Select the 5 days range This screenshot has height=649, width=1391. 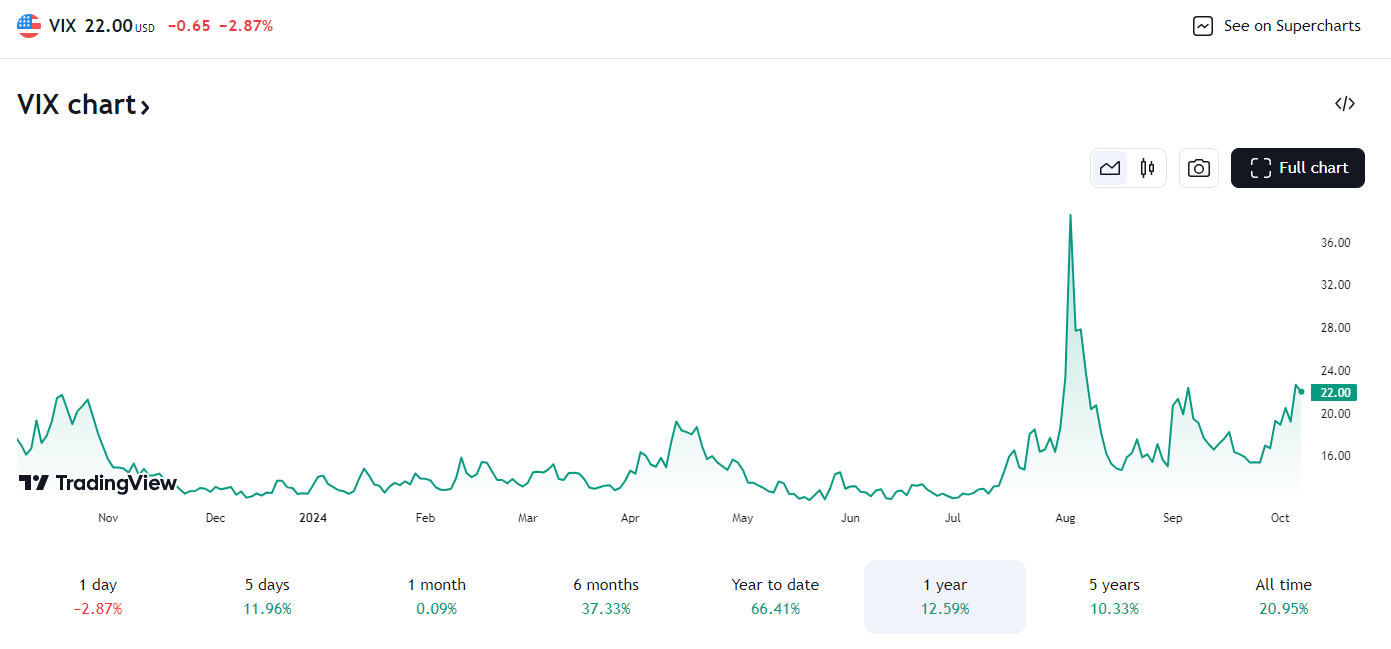coord(266,595)
